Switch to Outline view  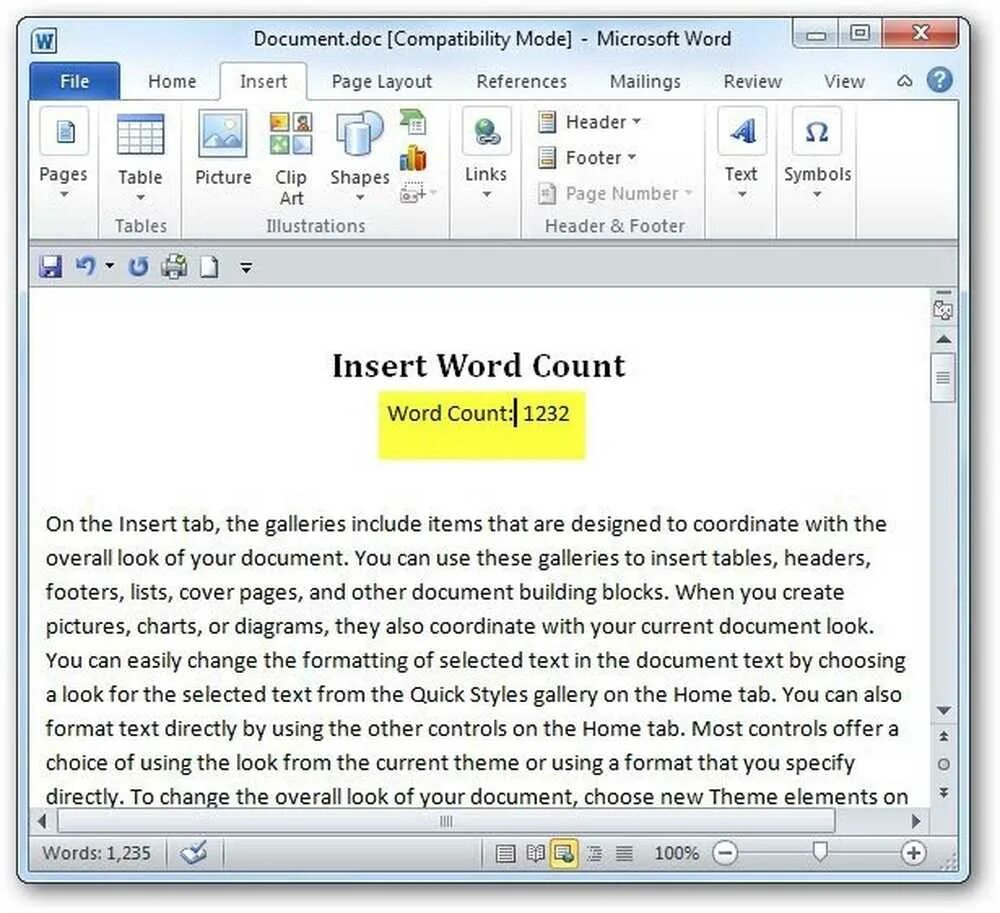pyautogui.click(x=594, y=853)
